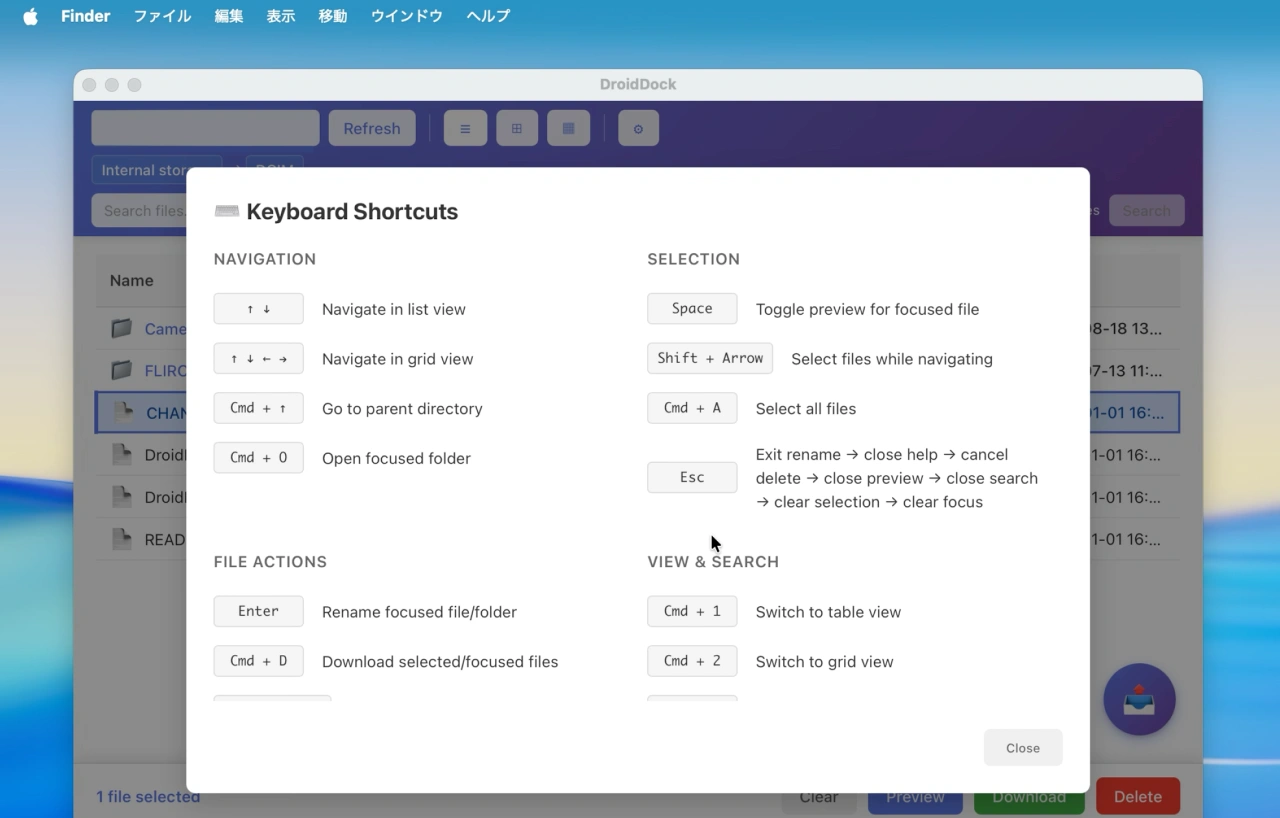The image size is (1280, 818).
Task: Open the Apple menu
Action: (x=30, y=16)
